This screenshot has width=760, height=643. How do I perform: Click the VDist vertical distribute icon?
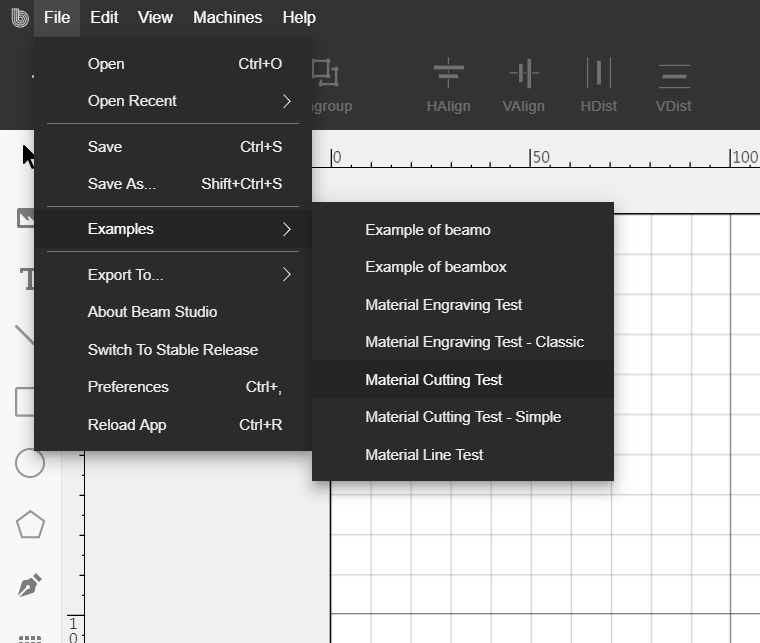point(673,75)
